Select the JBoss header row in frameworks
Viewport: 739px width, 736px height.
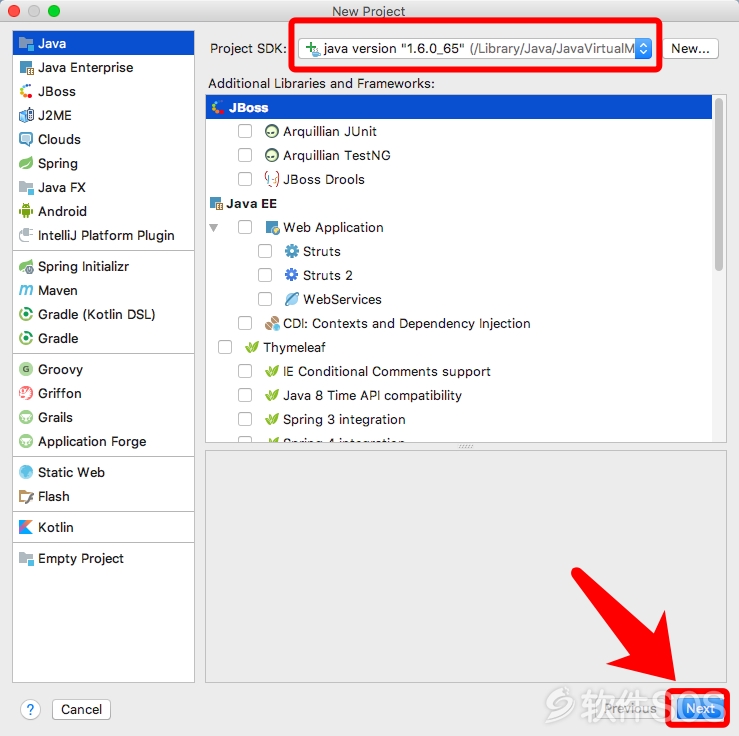tap(459, 107)
